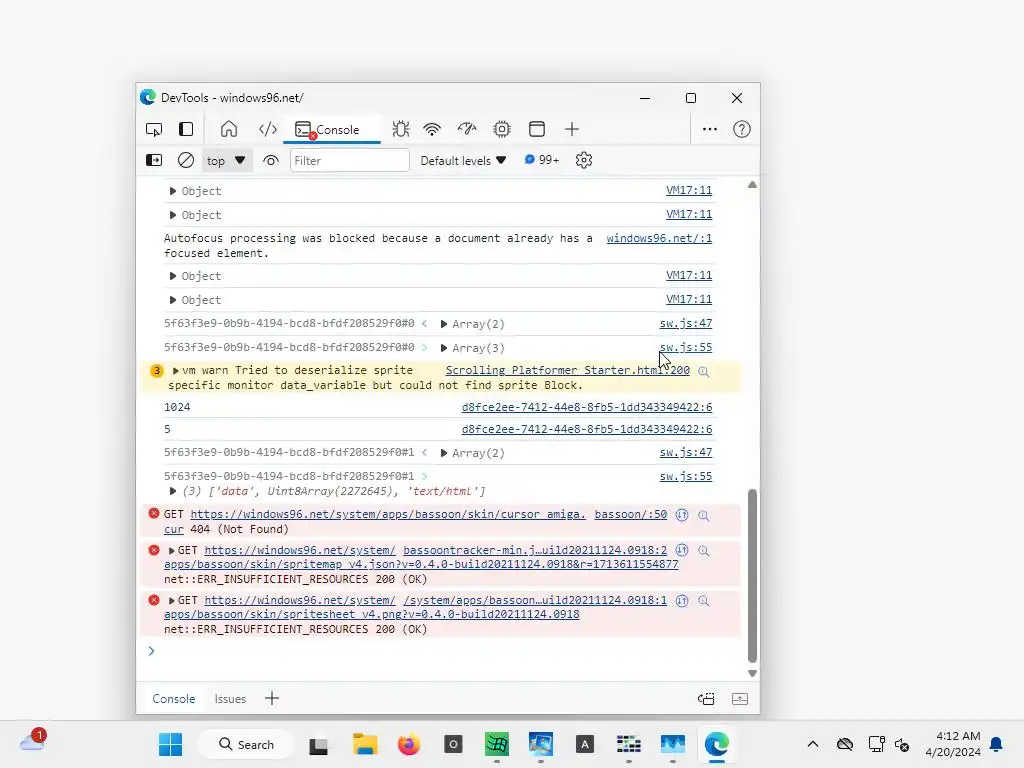Open File Explorer from taskbar
This screenshot has height=768, width=1024.
(365, 744)
